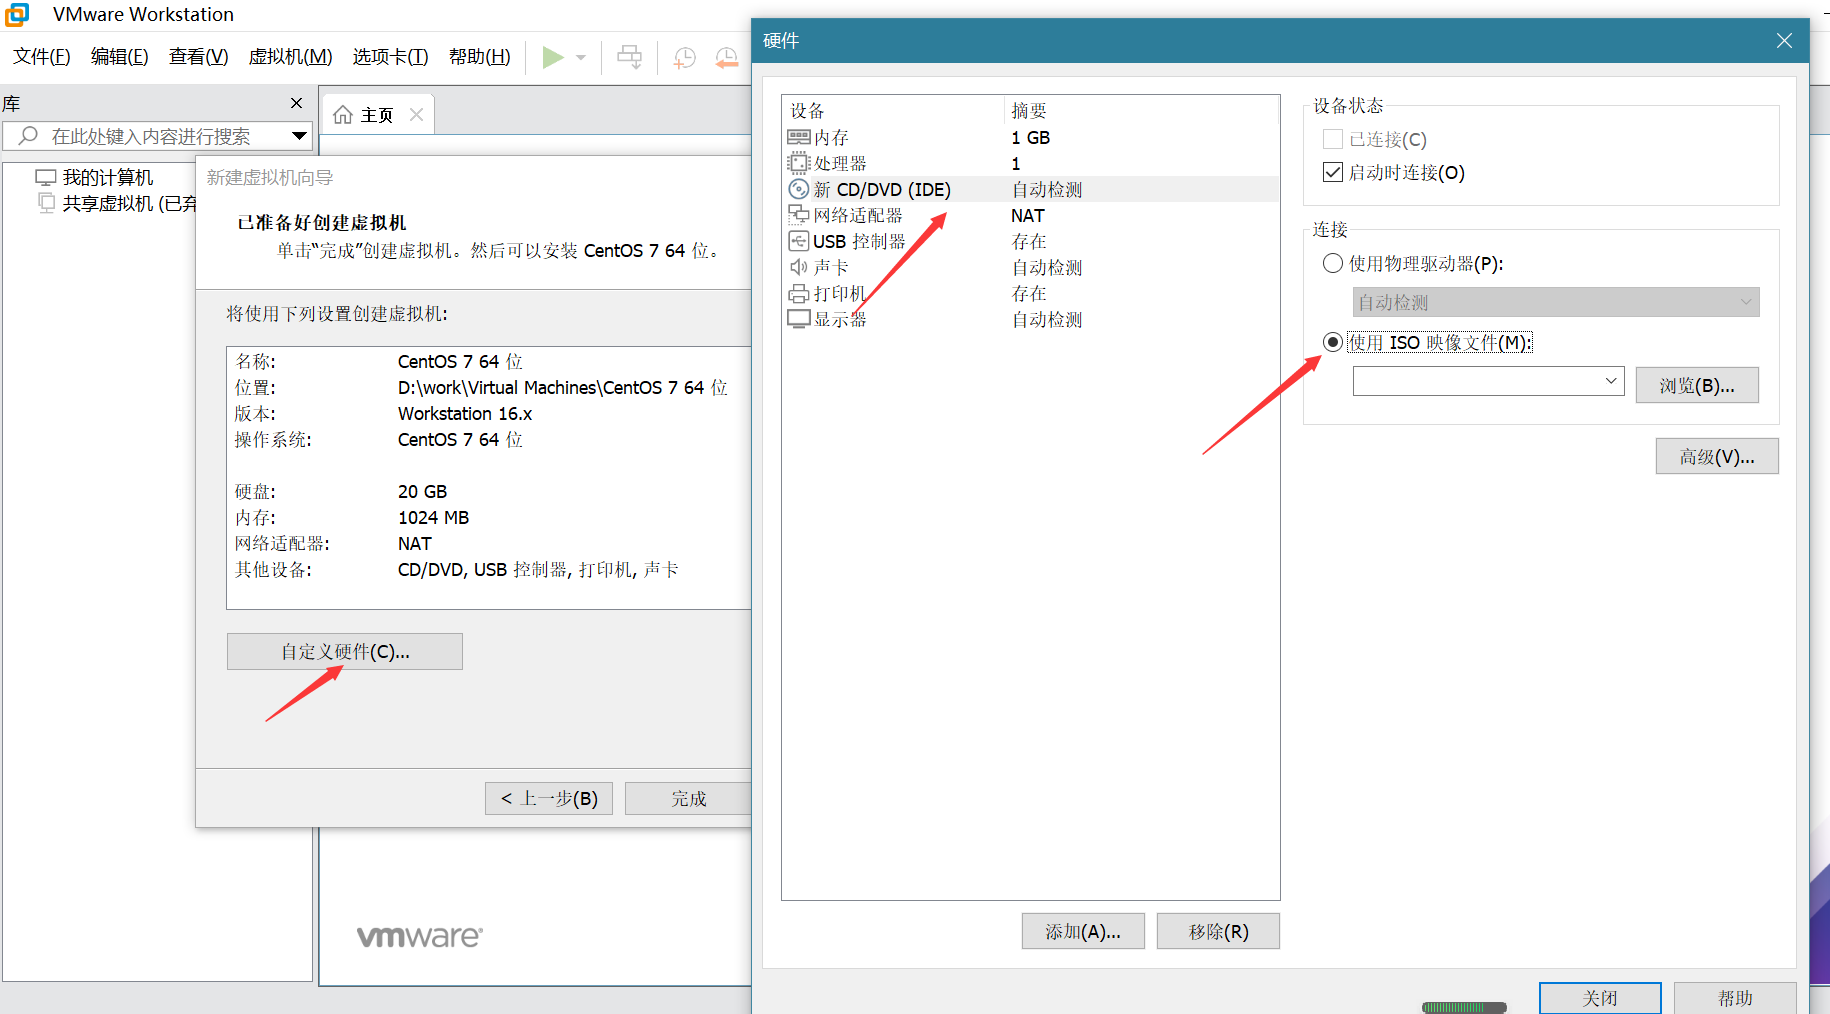The image size is (1830, 1014).
Task: Open the 选项卡(T) menu
Action: pyautogui.click(x=391, y=57)
